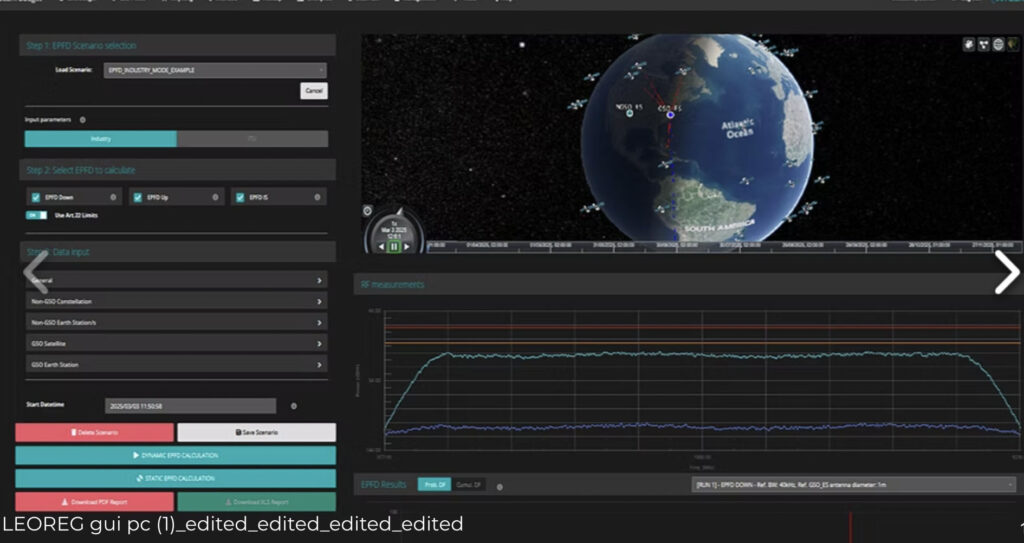Expand the GSO Earth Station section
Viewport: 1024px width, 543px height.
(176, 365)
